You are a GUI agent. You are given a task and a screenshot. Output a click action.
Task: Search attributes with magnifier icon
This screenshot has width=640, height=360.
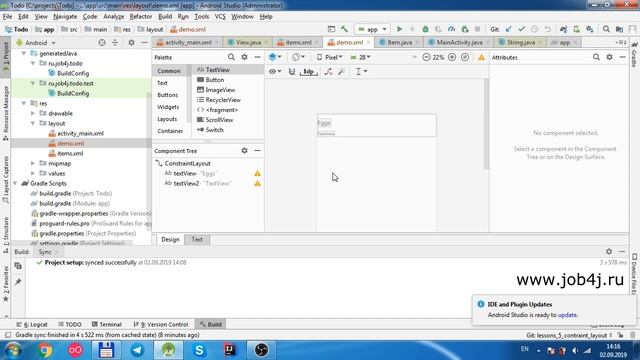(x=596, y=58)
